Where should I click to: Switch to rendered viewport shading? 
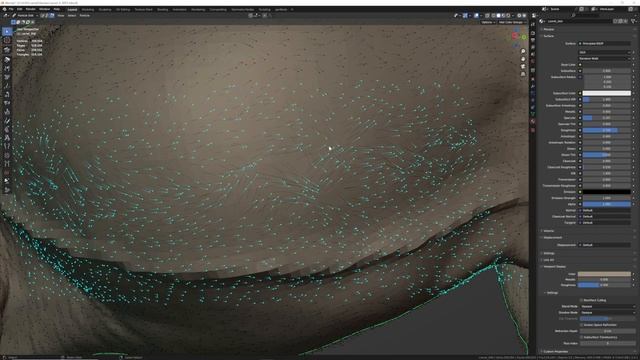[x=508, y=16]
